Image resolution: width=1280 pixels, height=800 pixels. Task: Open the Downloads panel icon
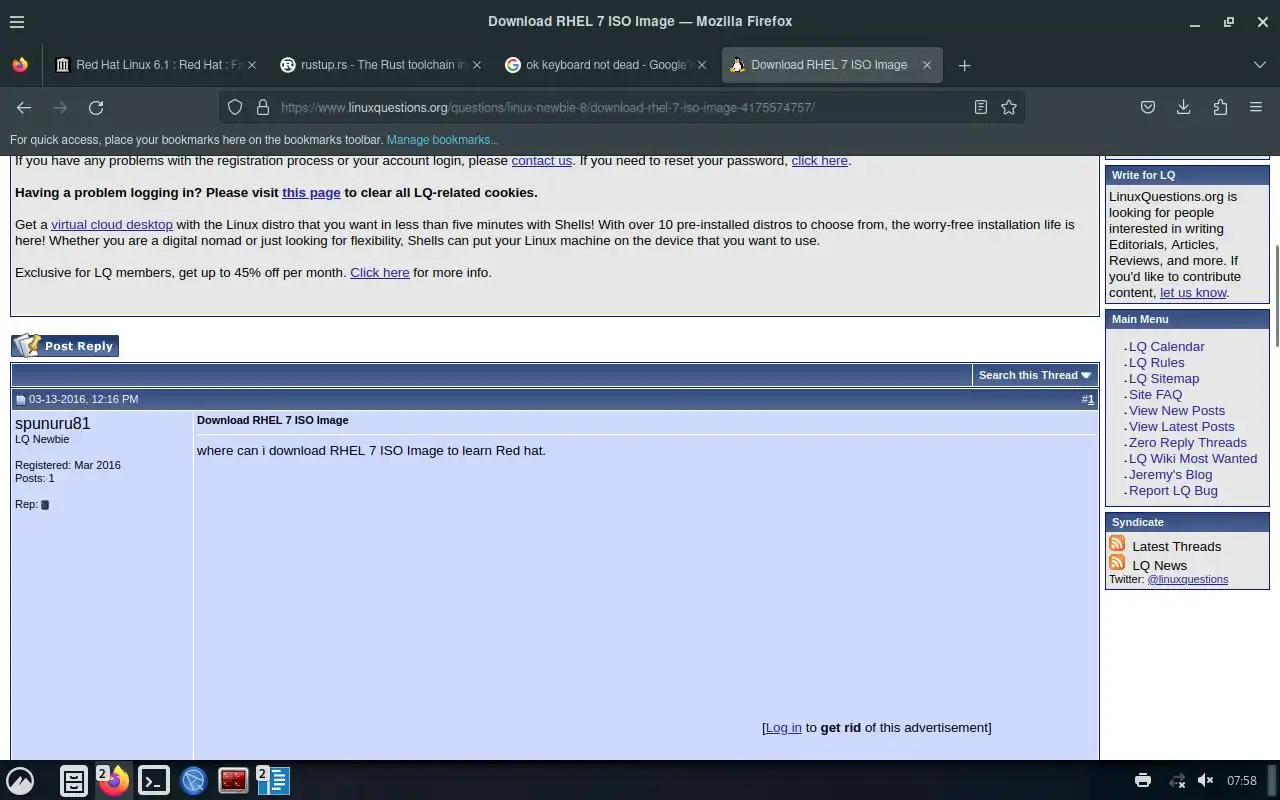[x=1184, y=107]
